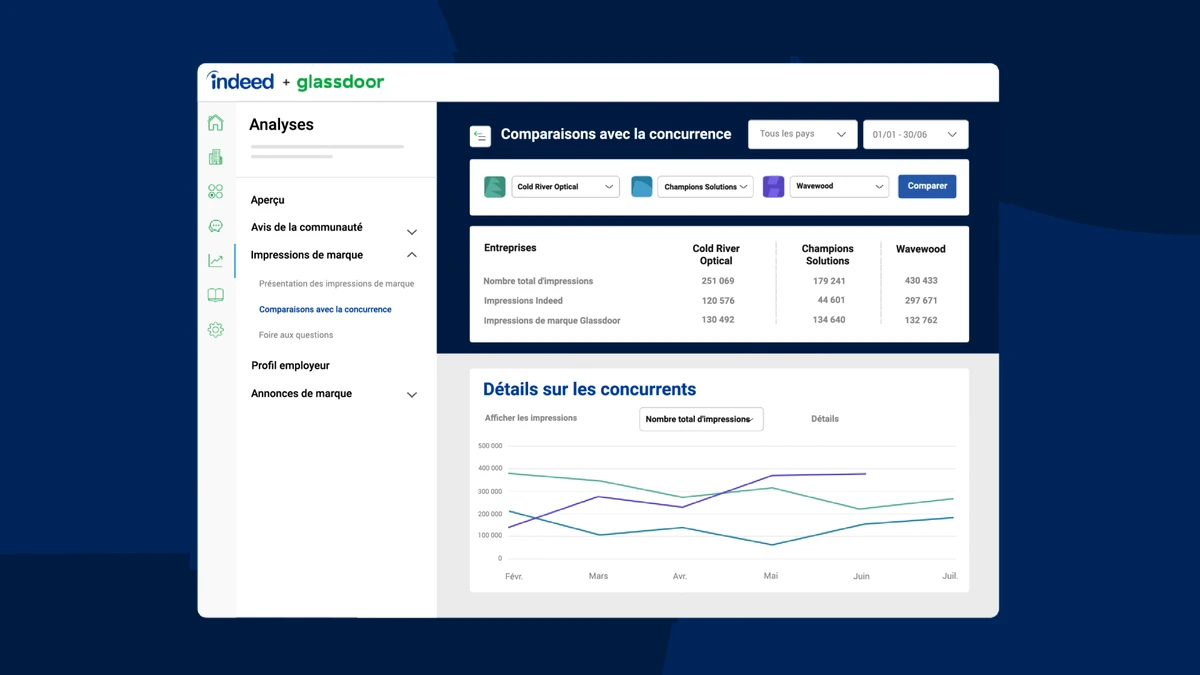1200x675 pixels.
Task: Click the value 297 671
Action: (x=921, y=301)
